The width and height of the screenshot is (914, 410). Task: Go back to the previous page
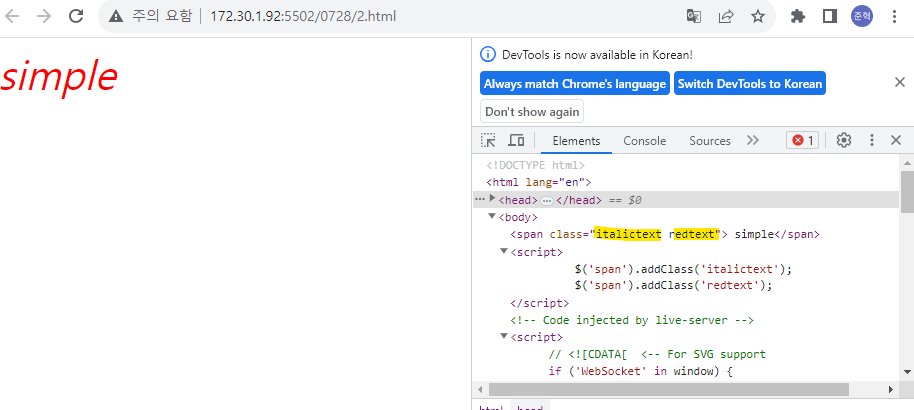12,16
